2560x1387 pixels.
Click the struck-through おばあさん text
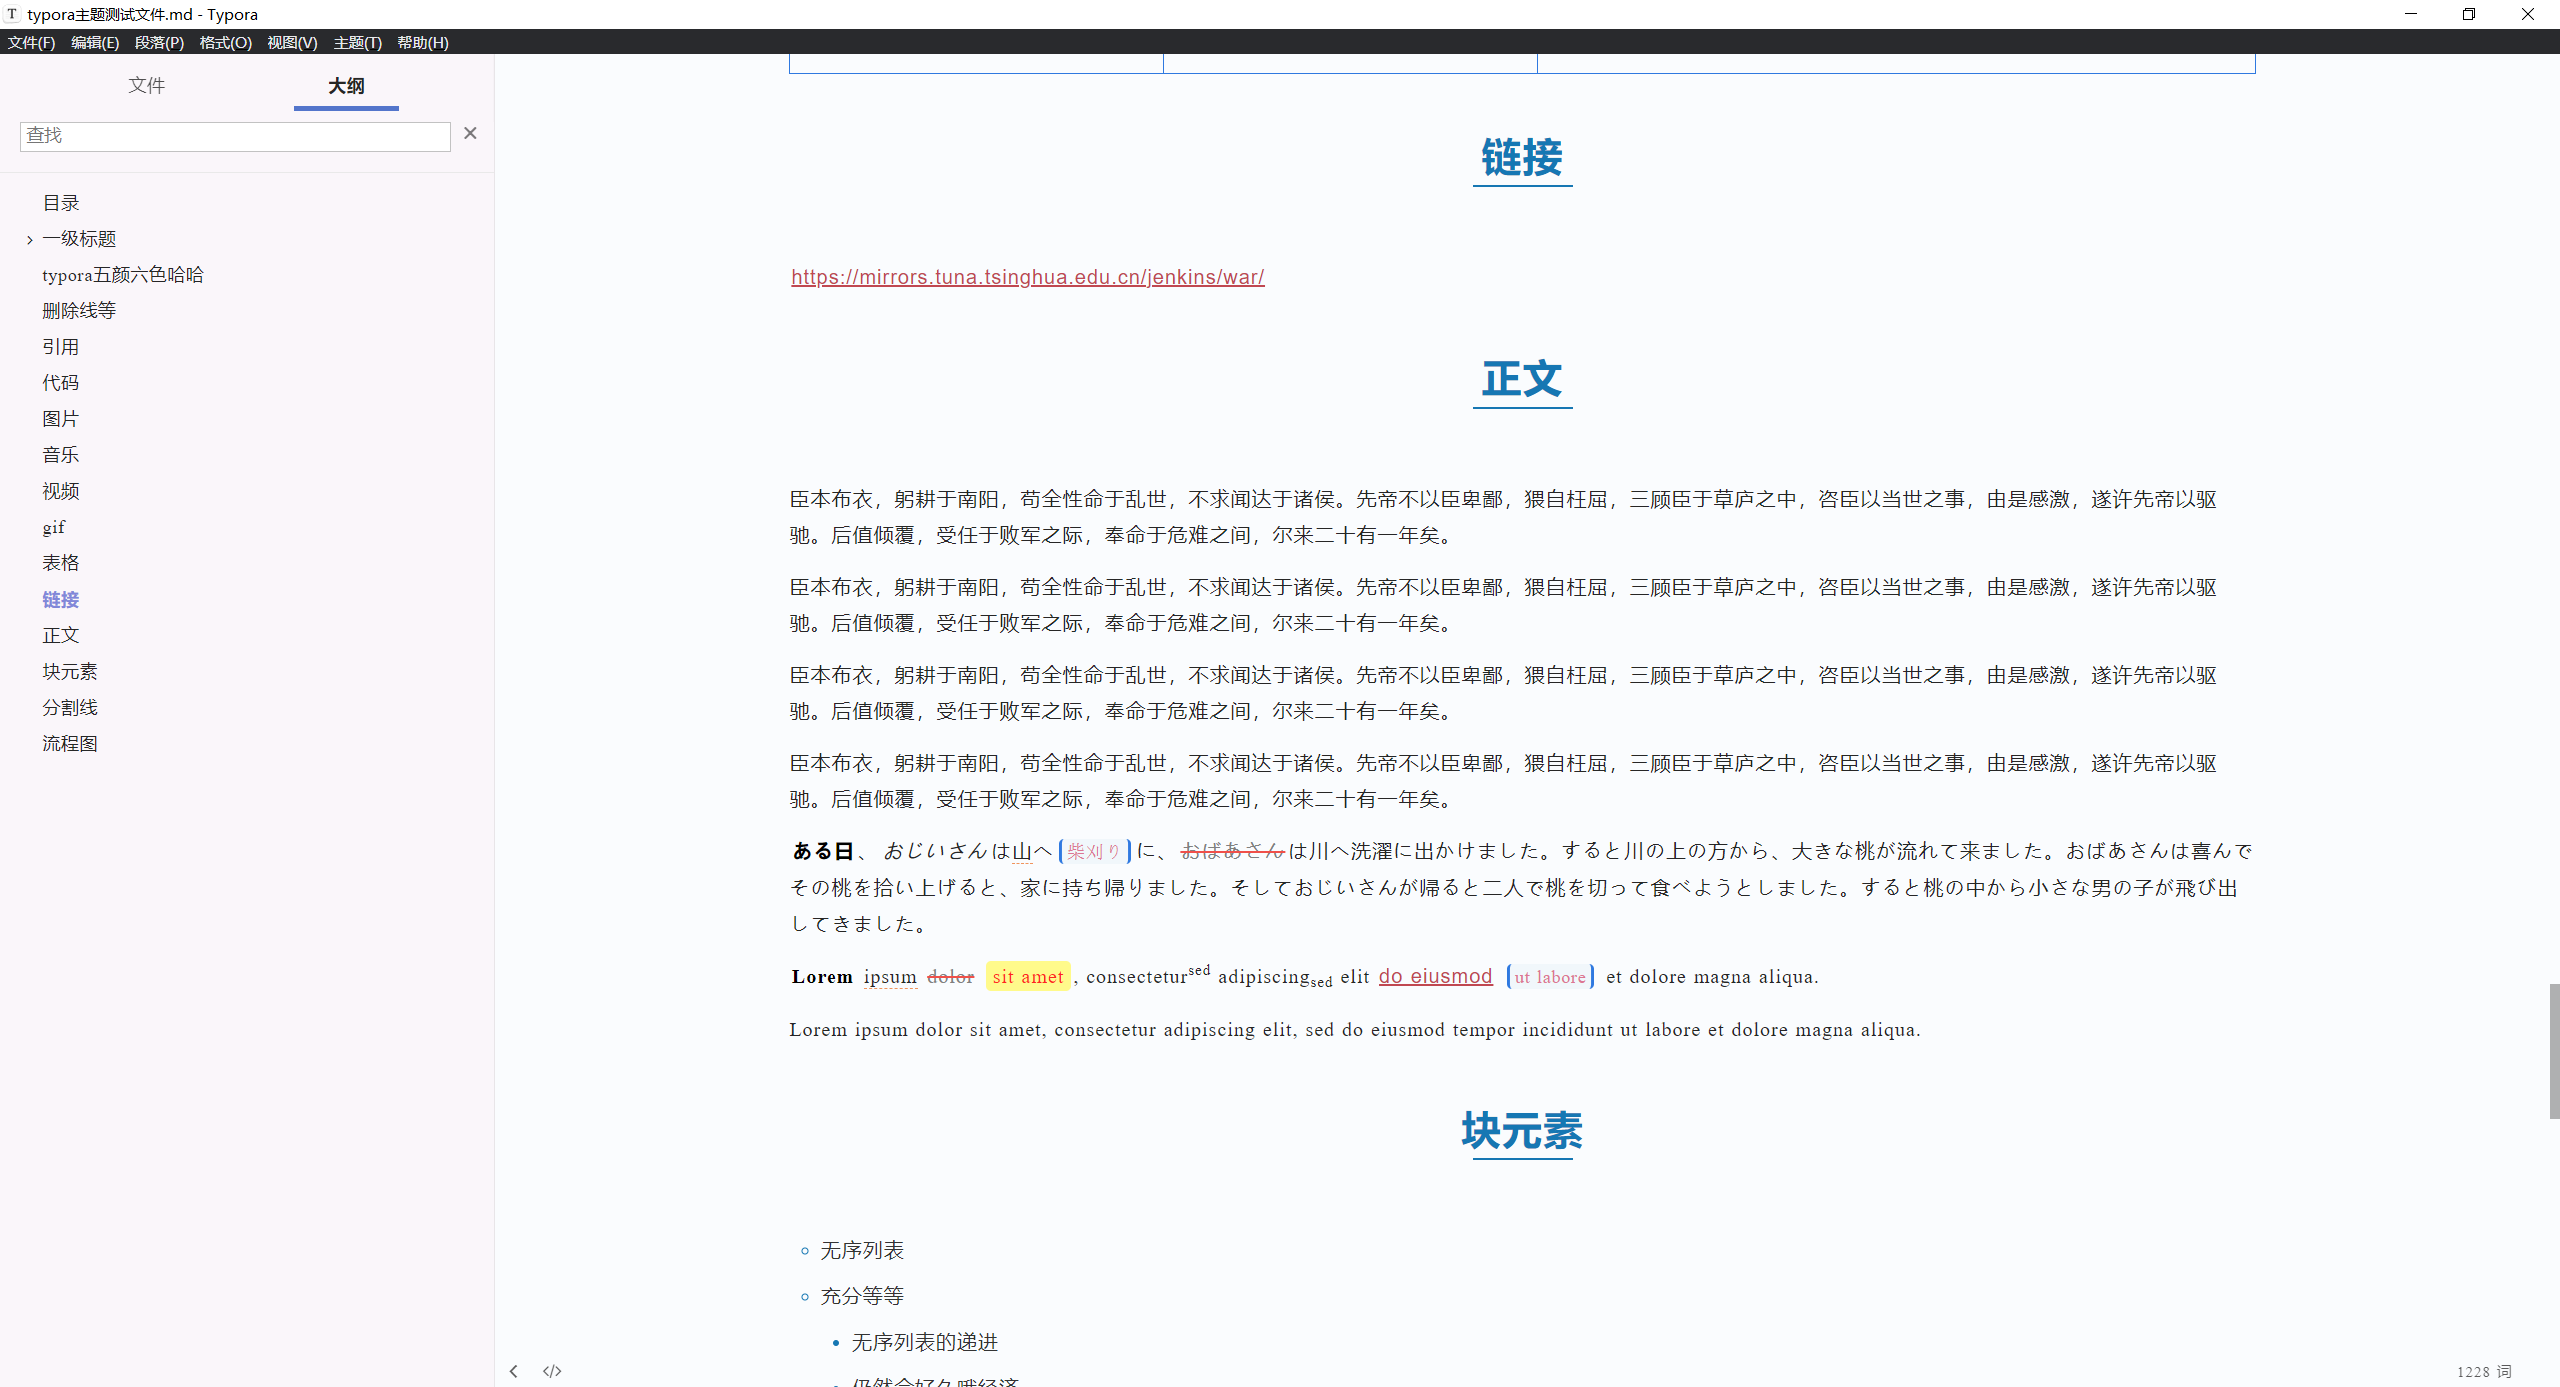[x=1232, y=851]
